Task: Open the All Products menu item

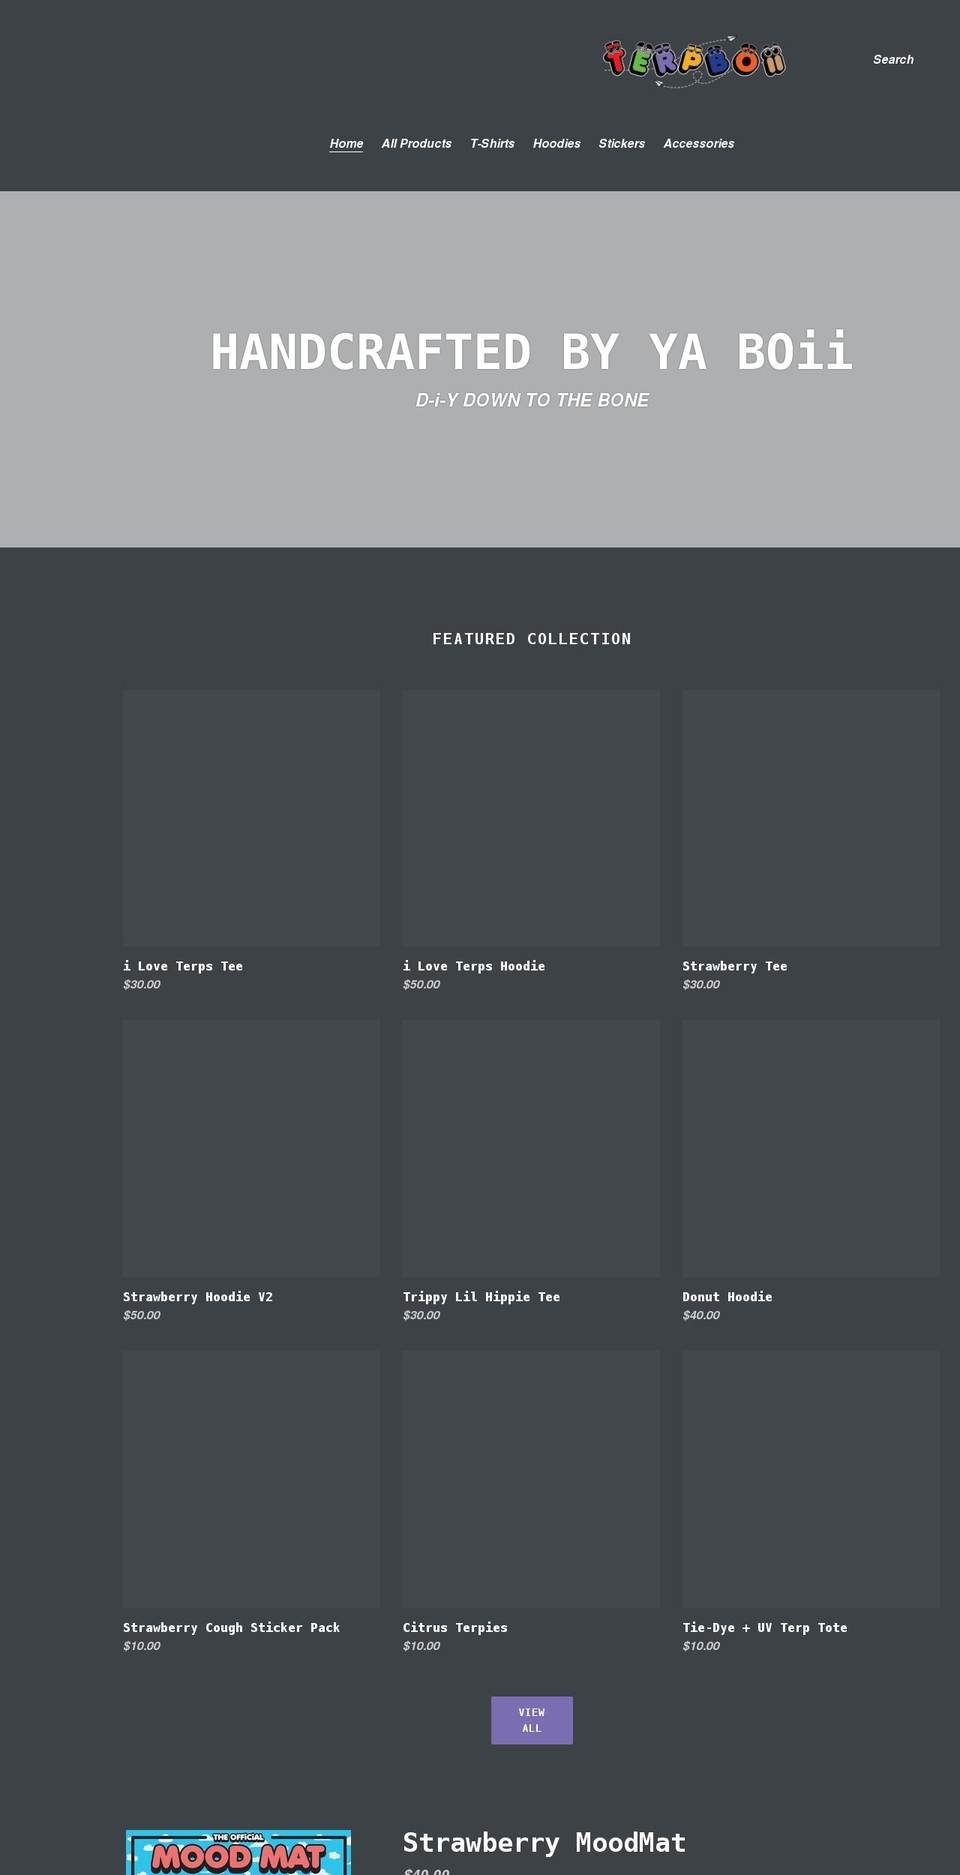Action: (416, 144)
